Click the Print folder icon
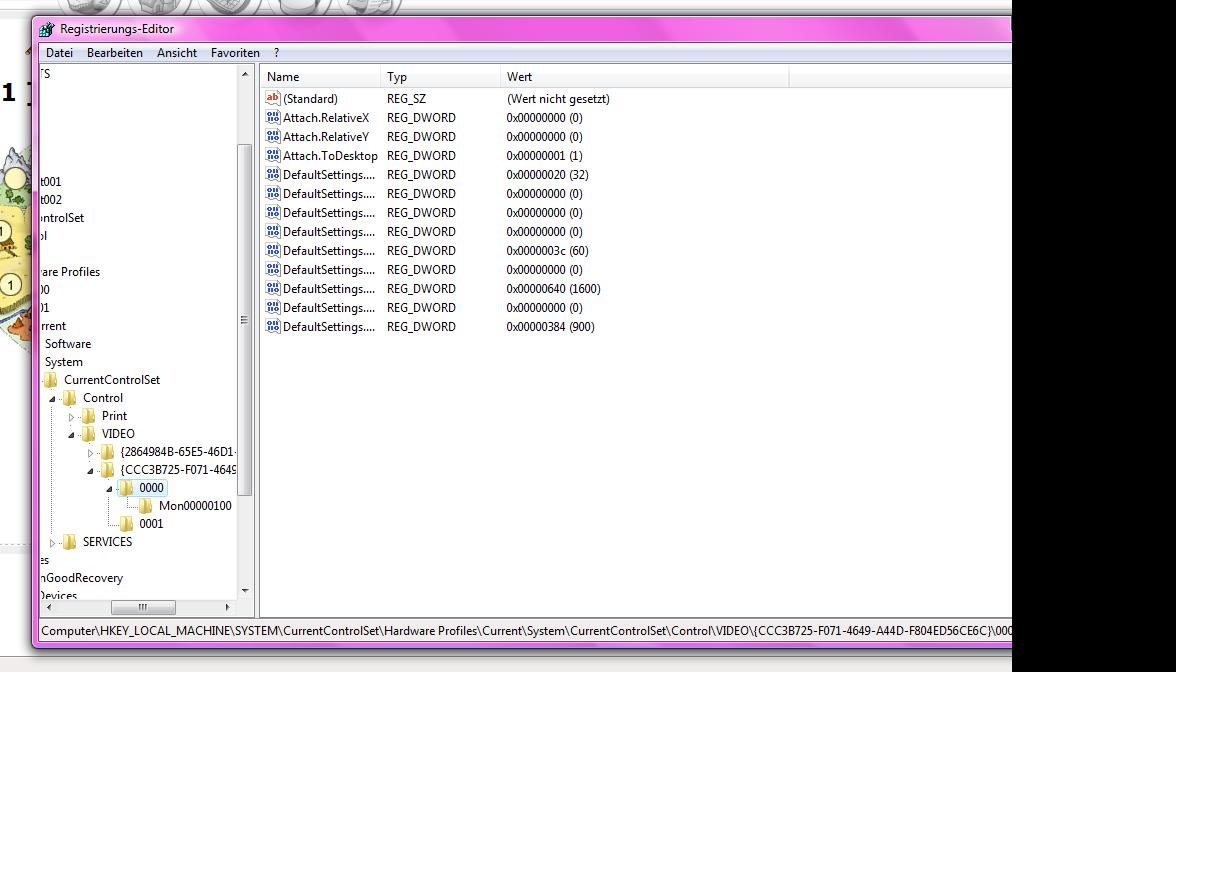 [89, 416]
